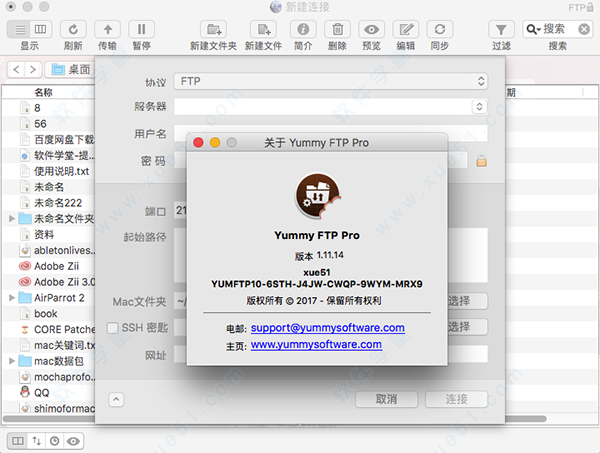
Task: Select the CORE Patcher item
Action: coord(64,329)
